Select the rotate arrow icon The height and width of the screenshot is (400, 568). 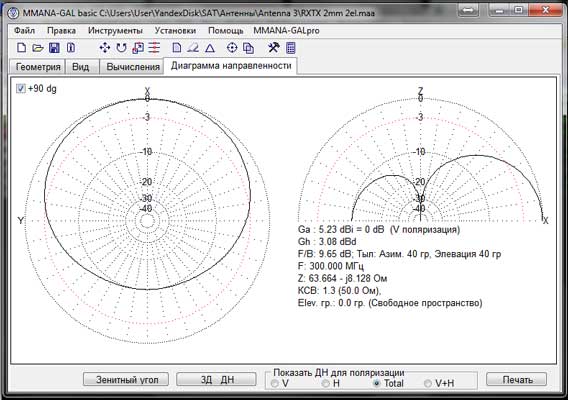121,48
